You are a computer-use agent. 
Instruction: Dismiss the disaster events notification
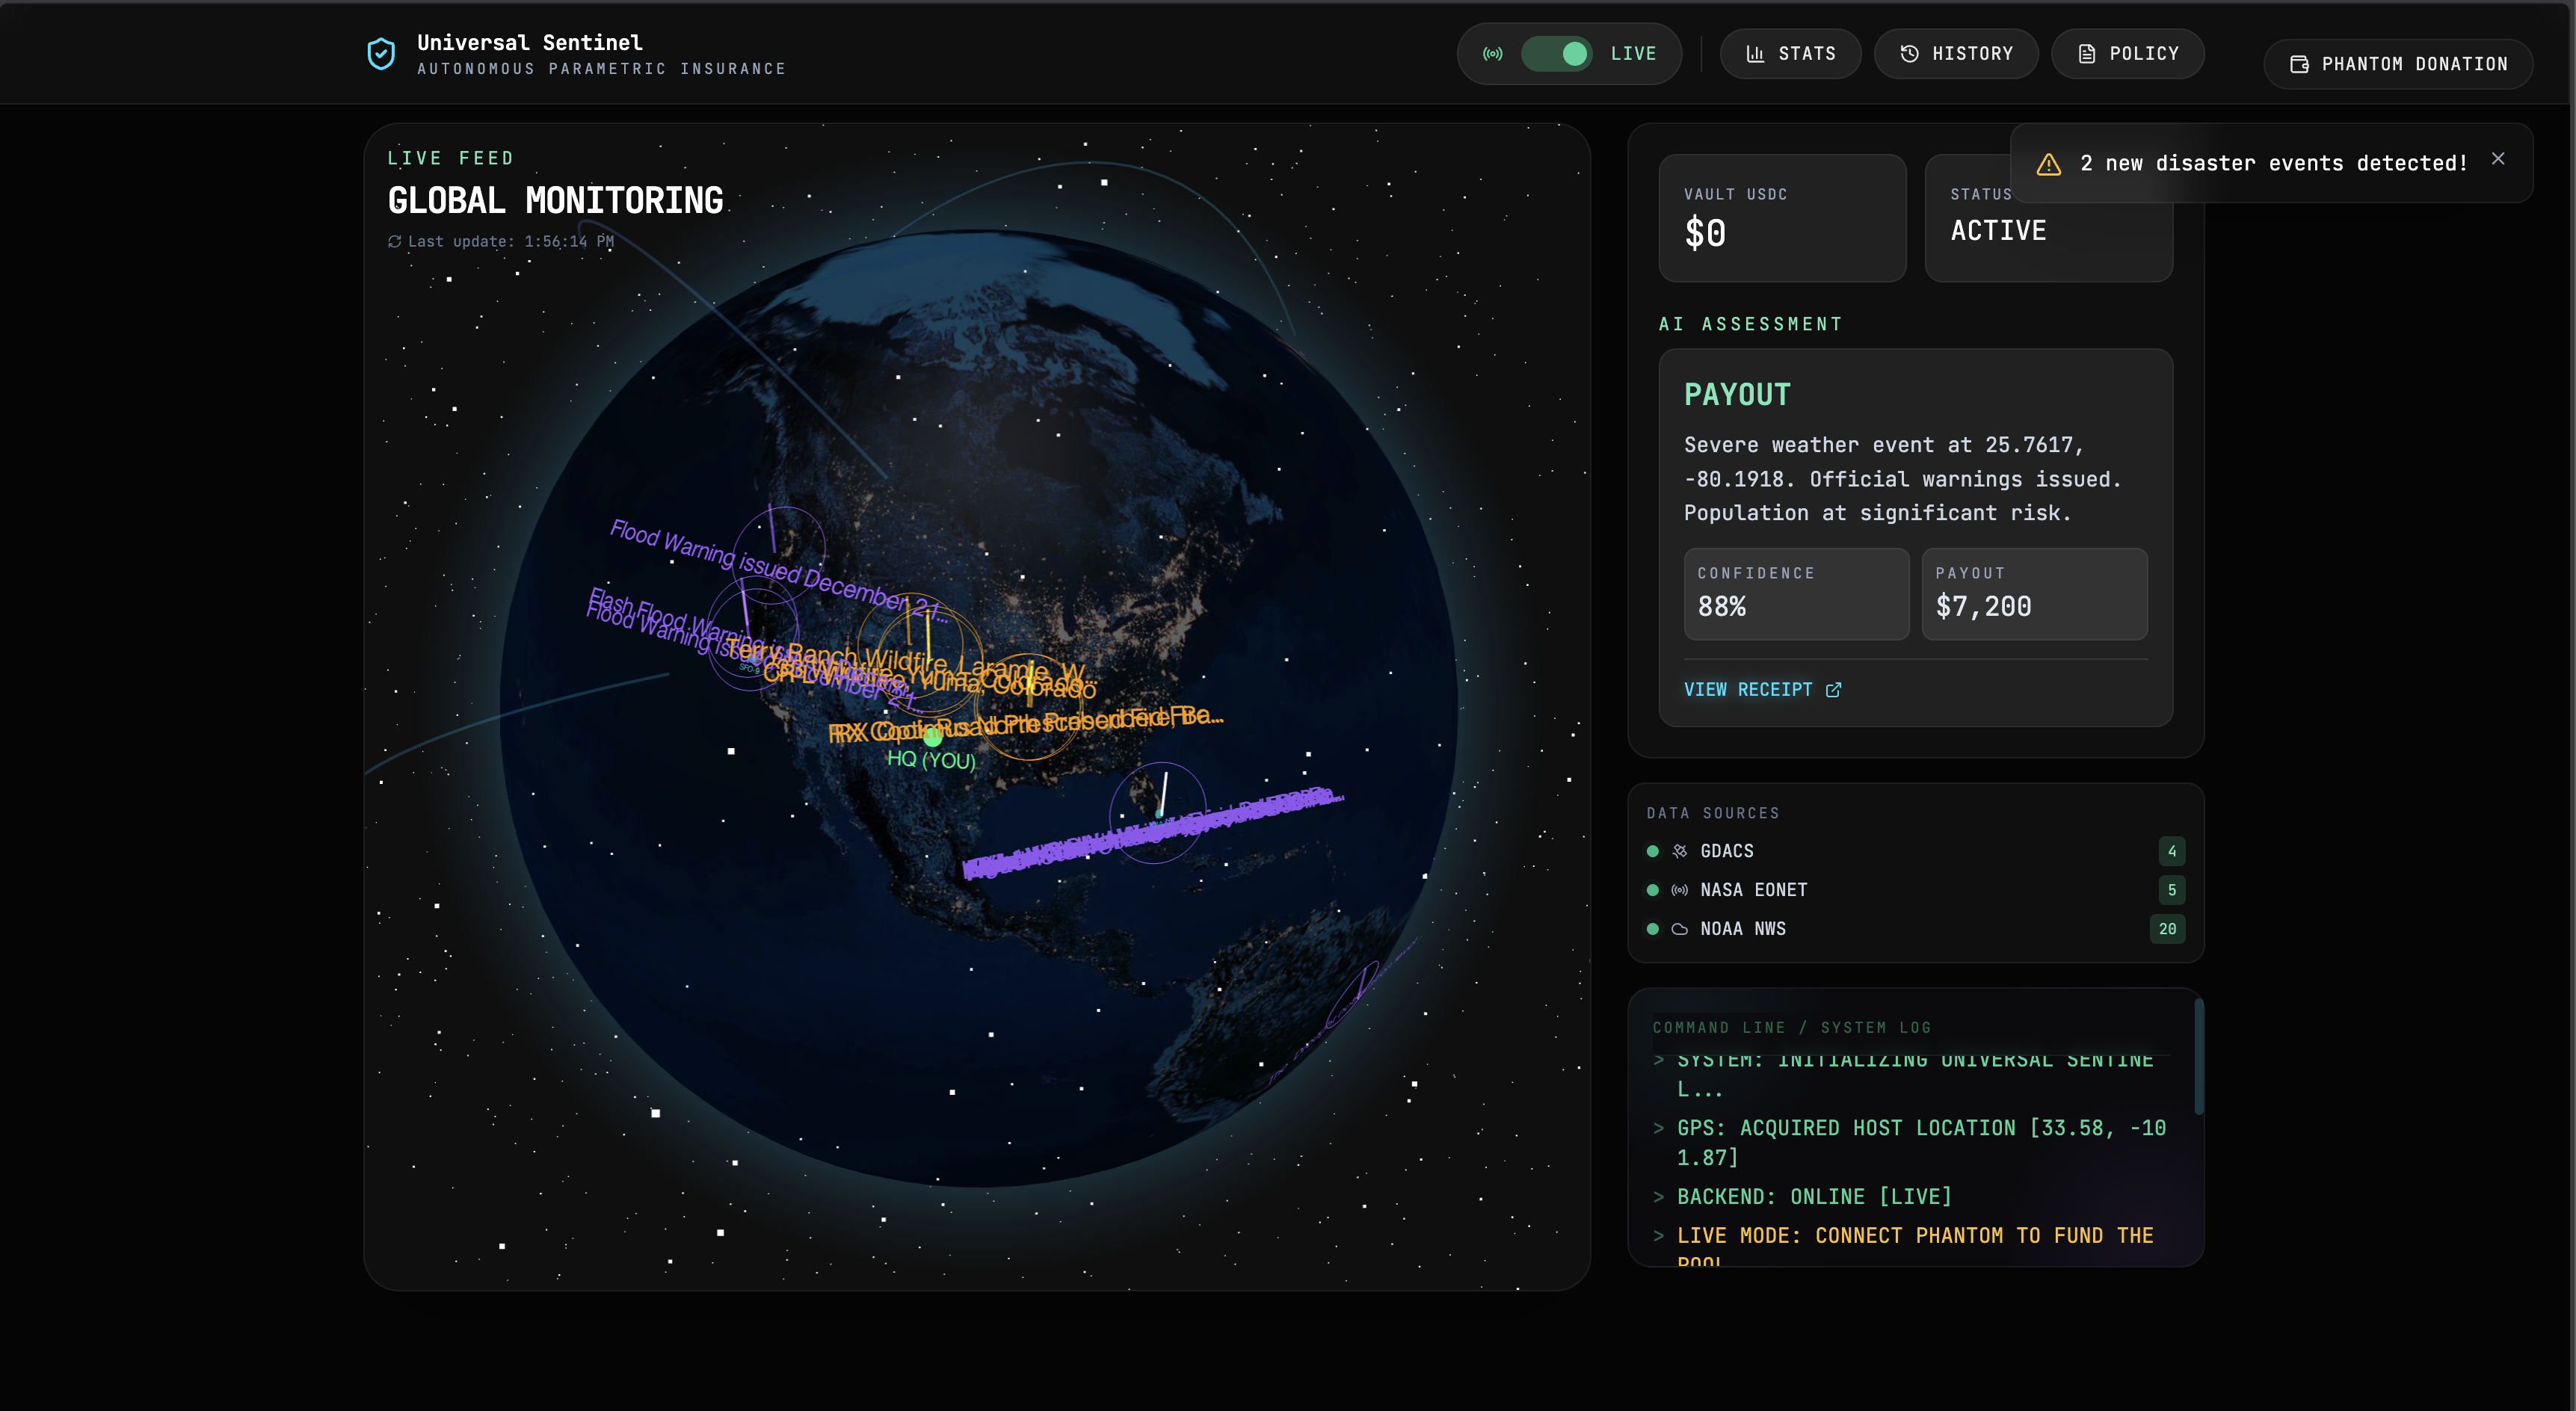coord(2498,159)
